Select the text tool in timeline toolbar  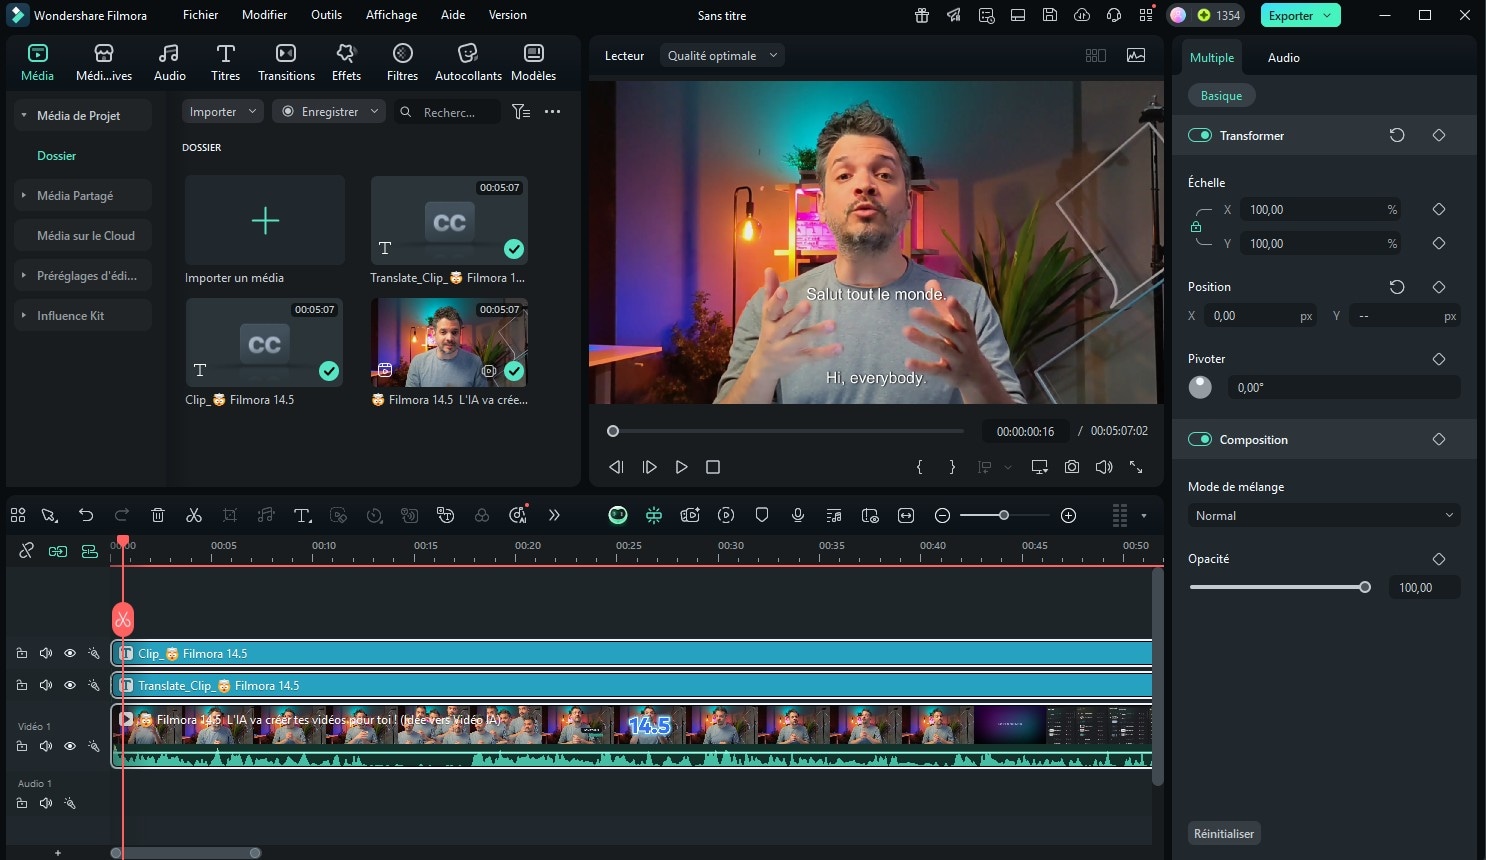pyautogui.click(x=302, y=515)
